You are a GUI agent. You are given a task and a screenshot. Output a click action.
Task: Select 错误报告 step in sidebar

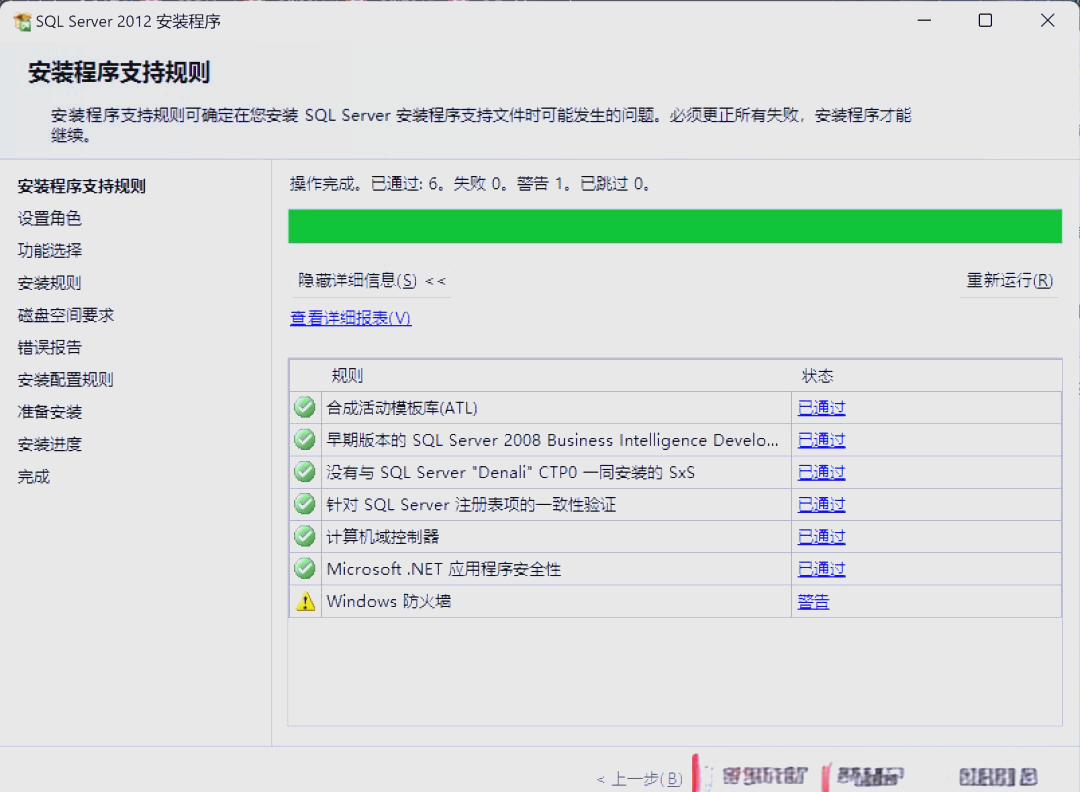(50, 347)
